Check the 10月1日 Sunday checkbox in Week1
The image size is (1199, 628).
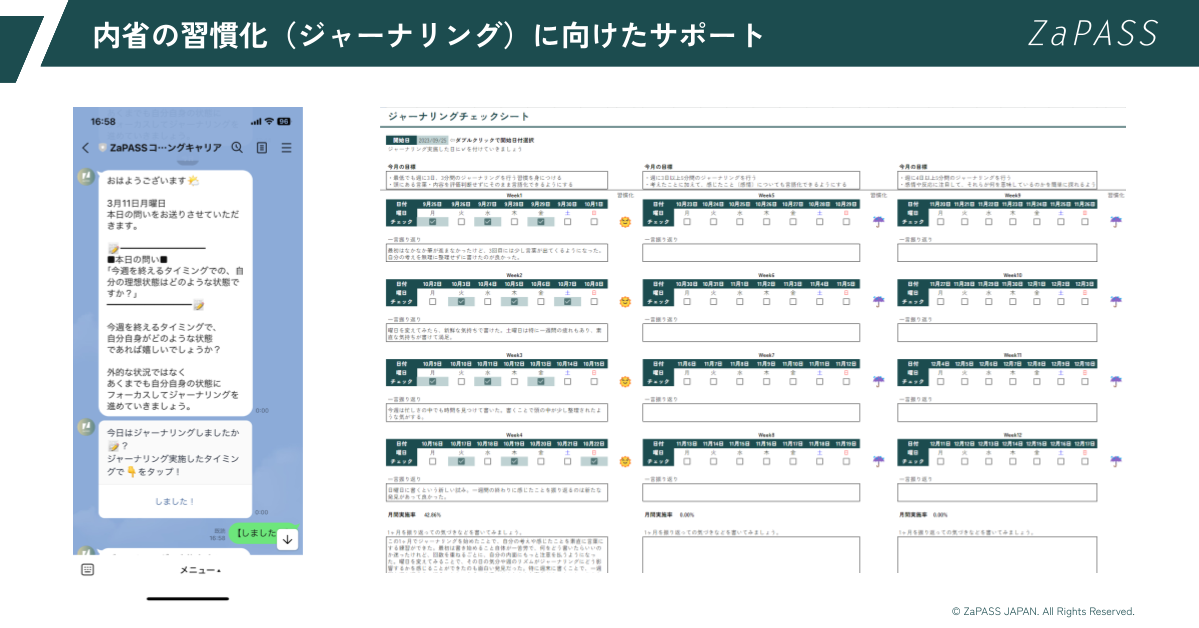tap(594, 222)
